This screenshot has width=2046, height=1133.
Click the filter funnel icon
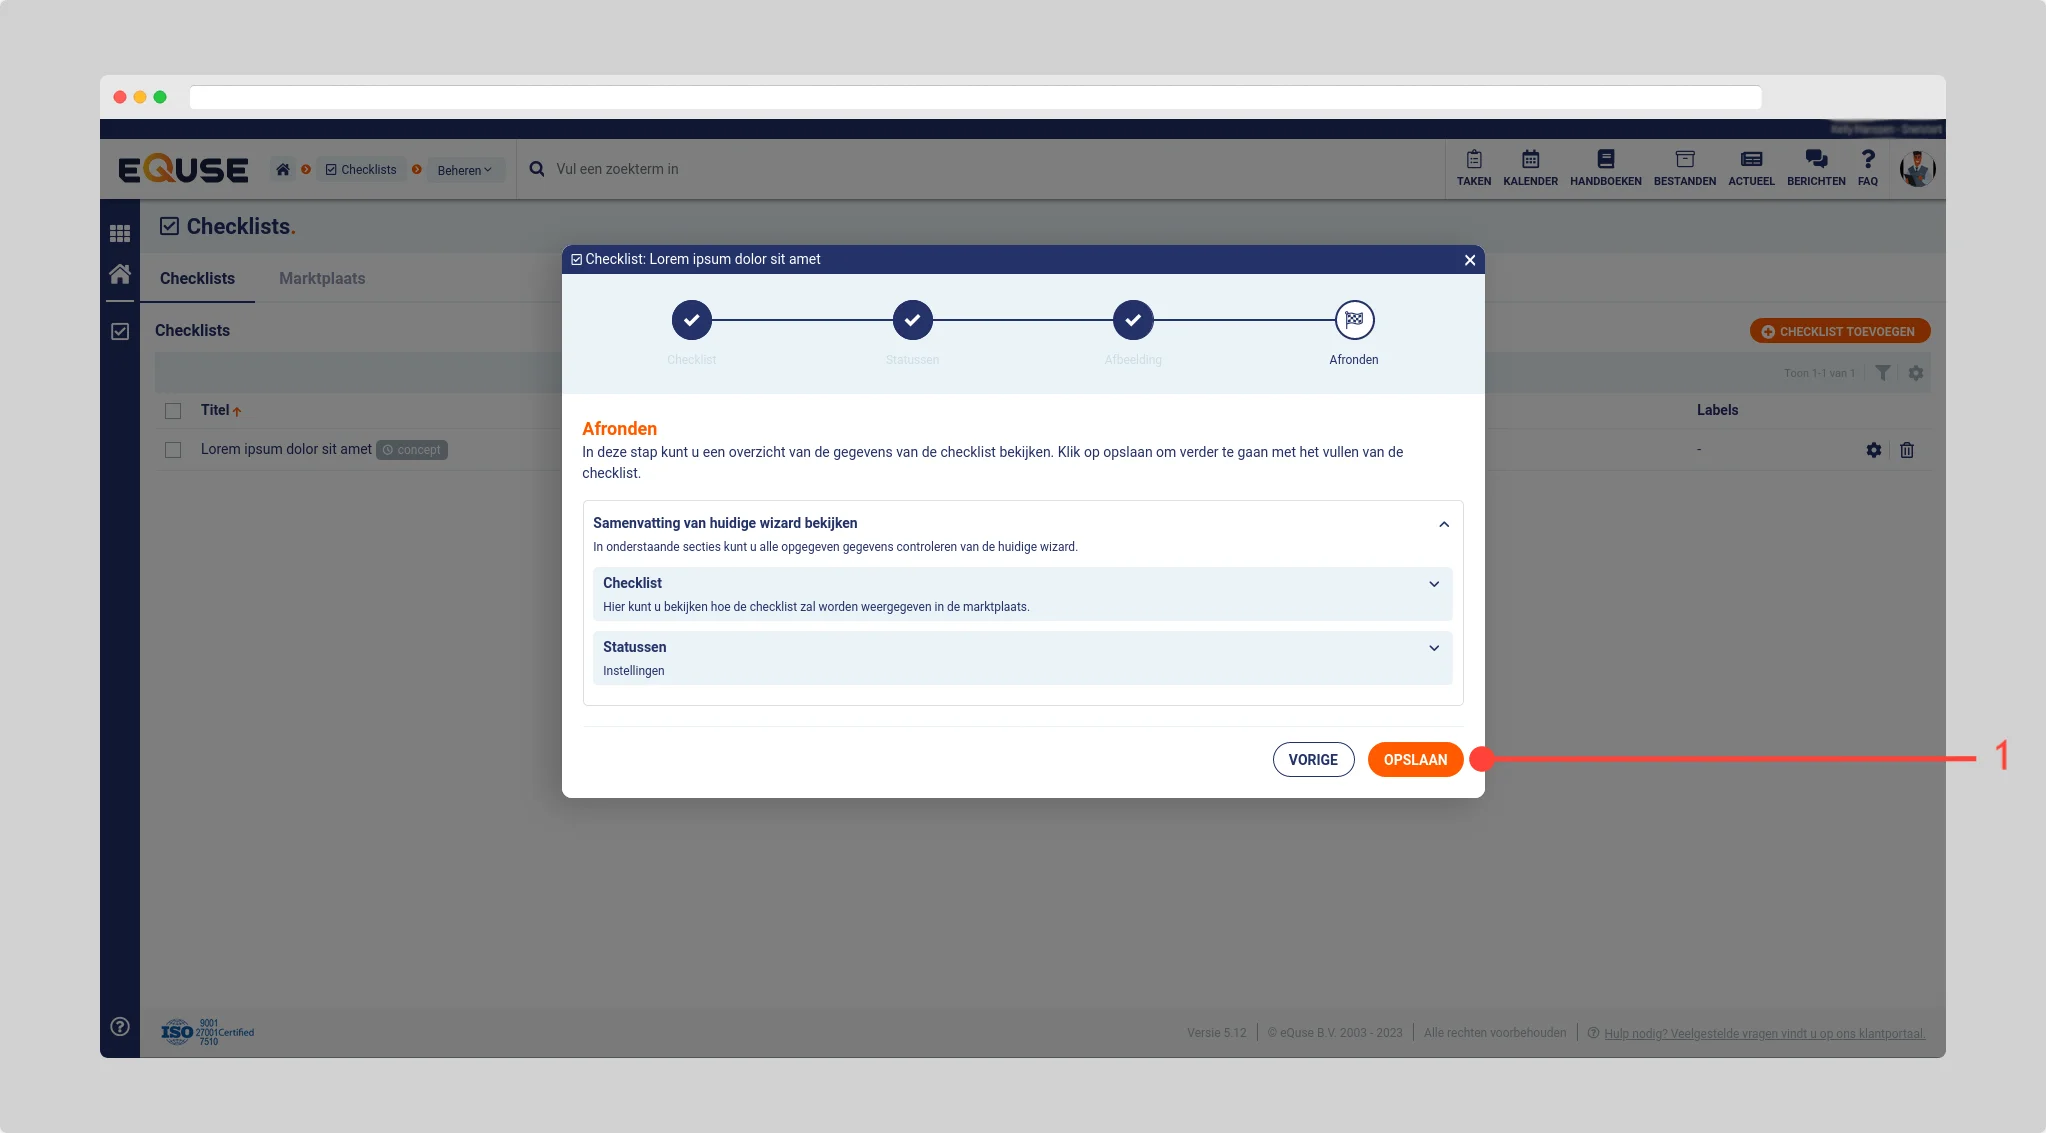(1883, 373)
